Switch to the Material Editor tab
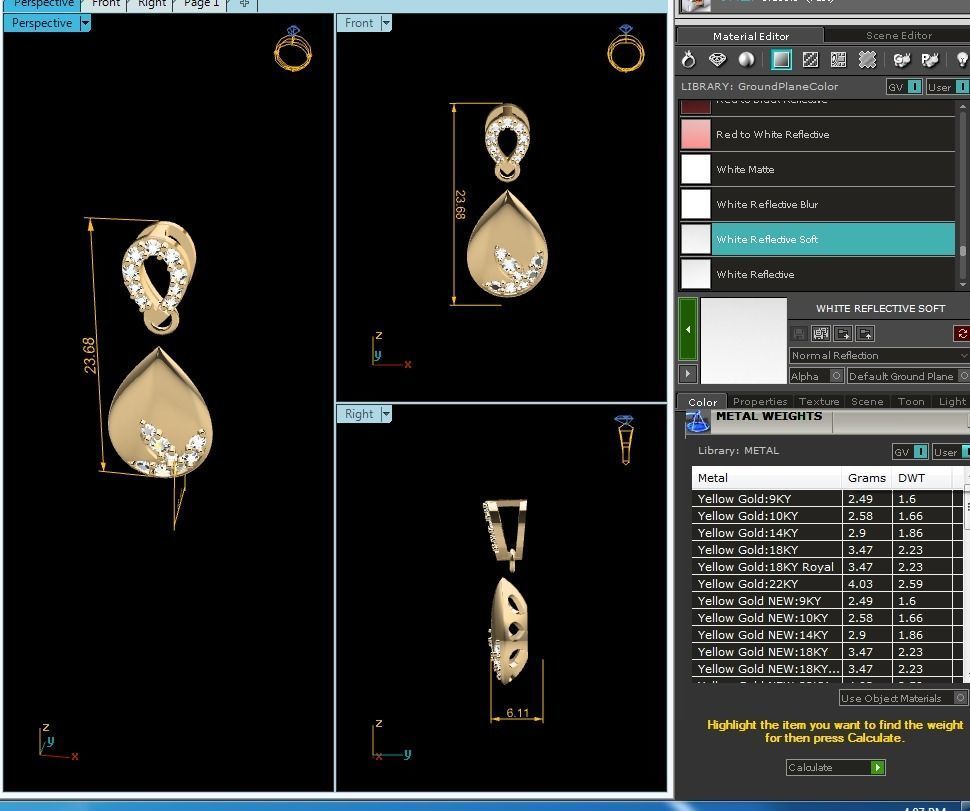The image size is (970, 811). (x=750, y=36)
